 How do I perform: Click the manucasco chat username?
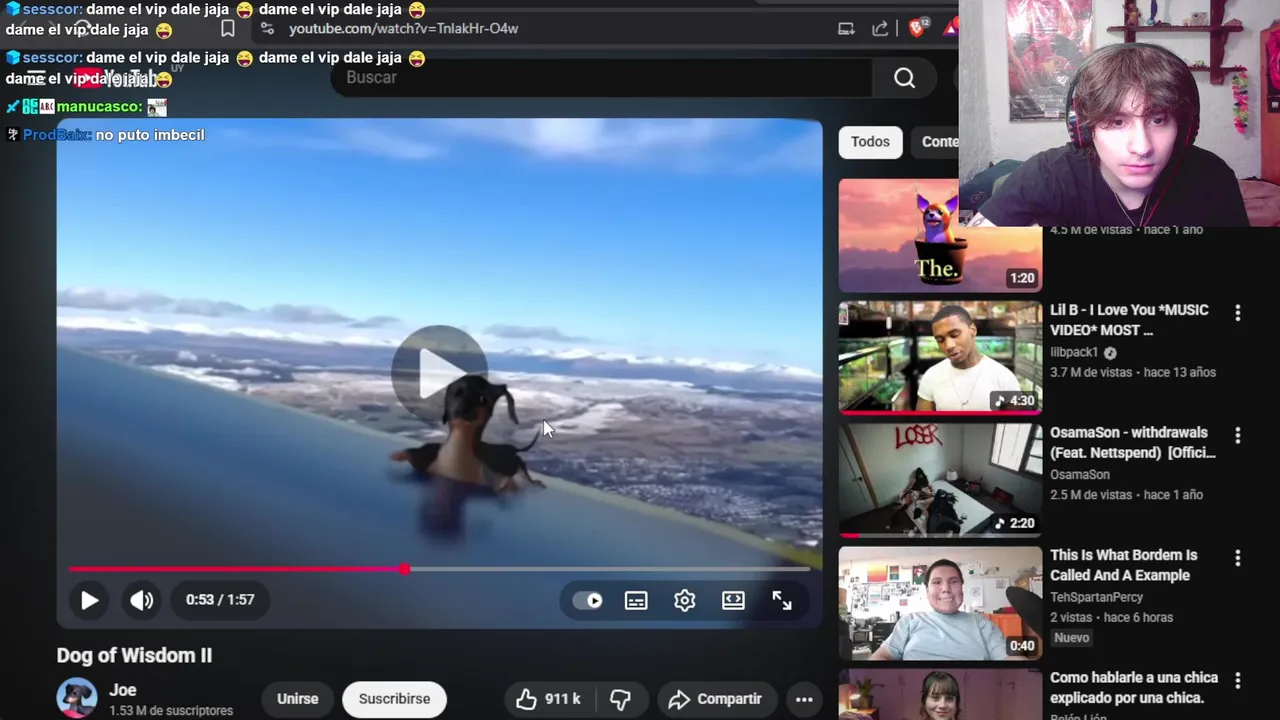99,106
